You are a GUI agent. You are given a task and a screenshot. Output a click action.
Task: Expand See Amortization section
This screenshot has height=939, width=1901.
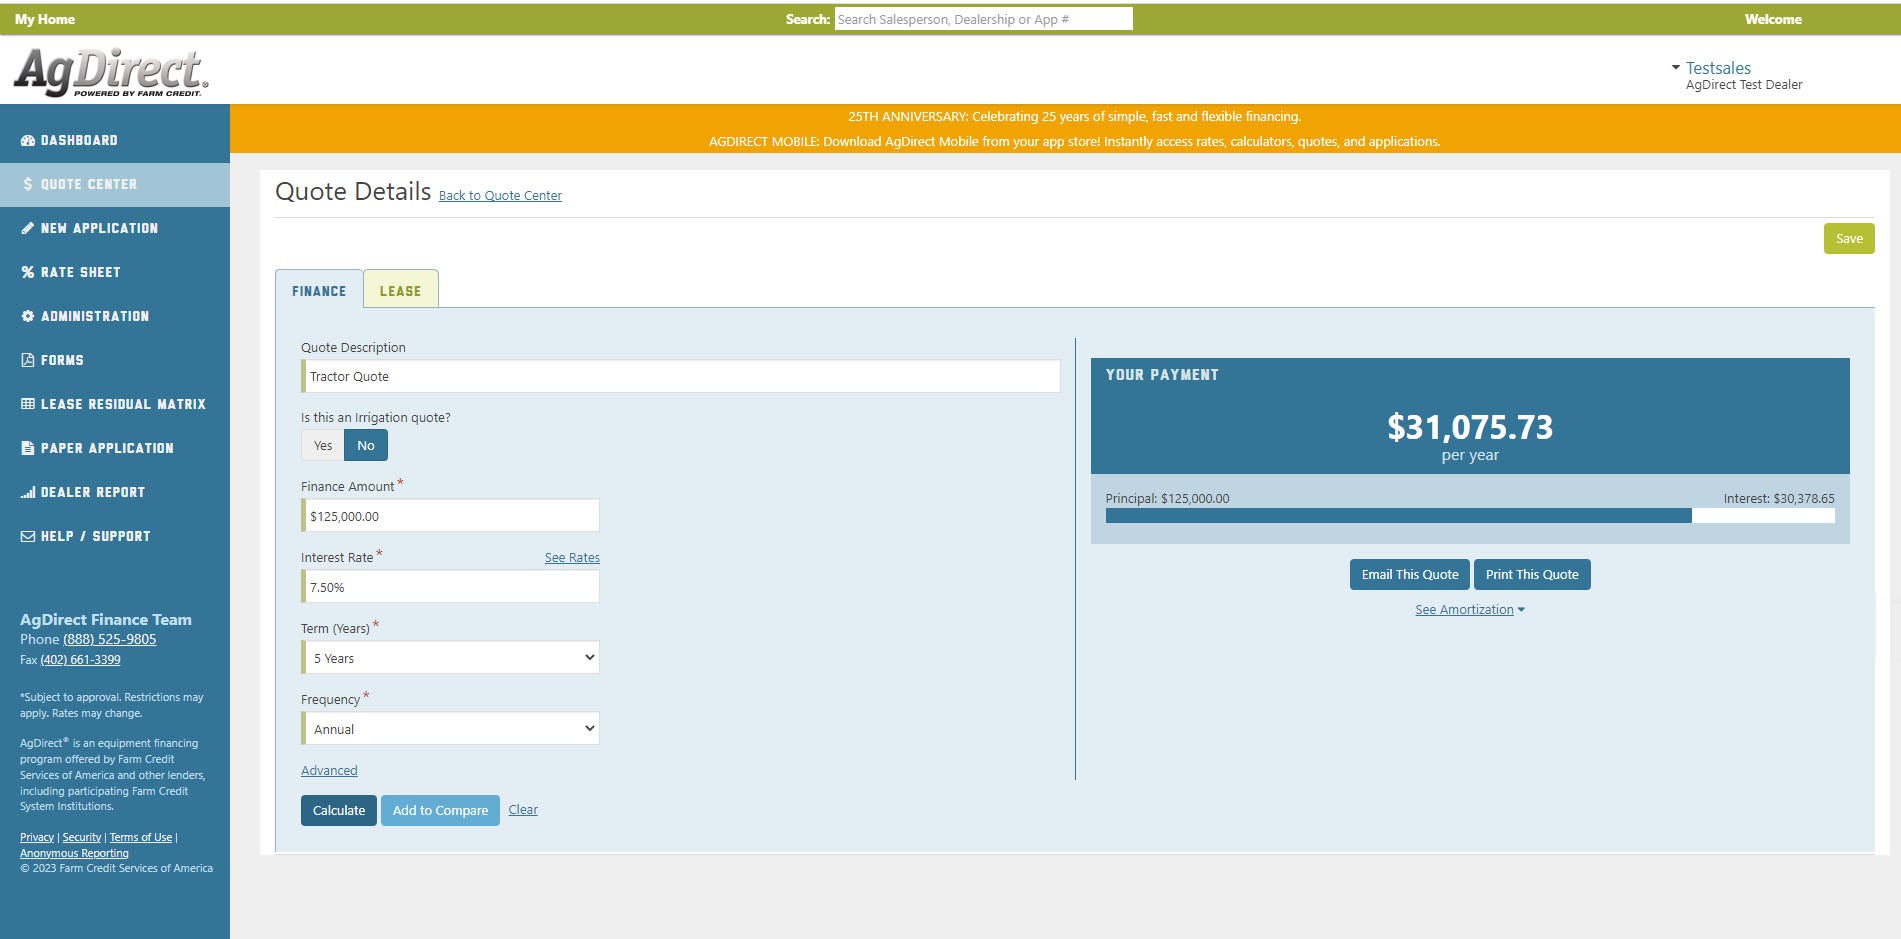pyautogui.click(x=1470, y=610)
